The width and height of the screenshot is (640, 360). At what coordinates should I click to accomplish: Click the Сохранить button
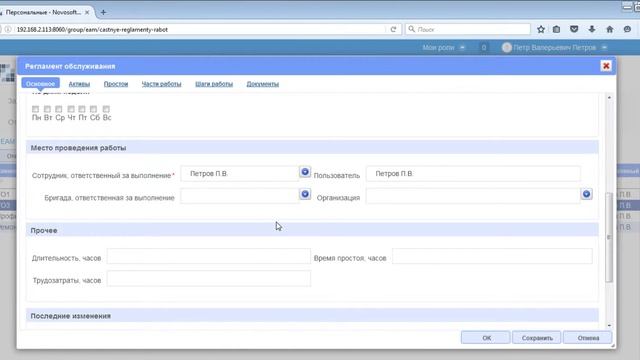pos(537,338)
